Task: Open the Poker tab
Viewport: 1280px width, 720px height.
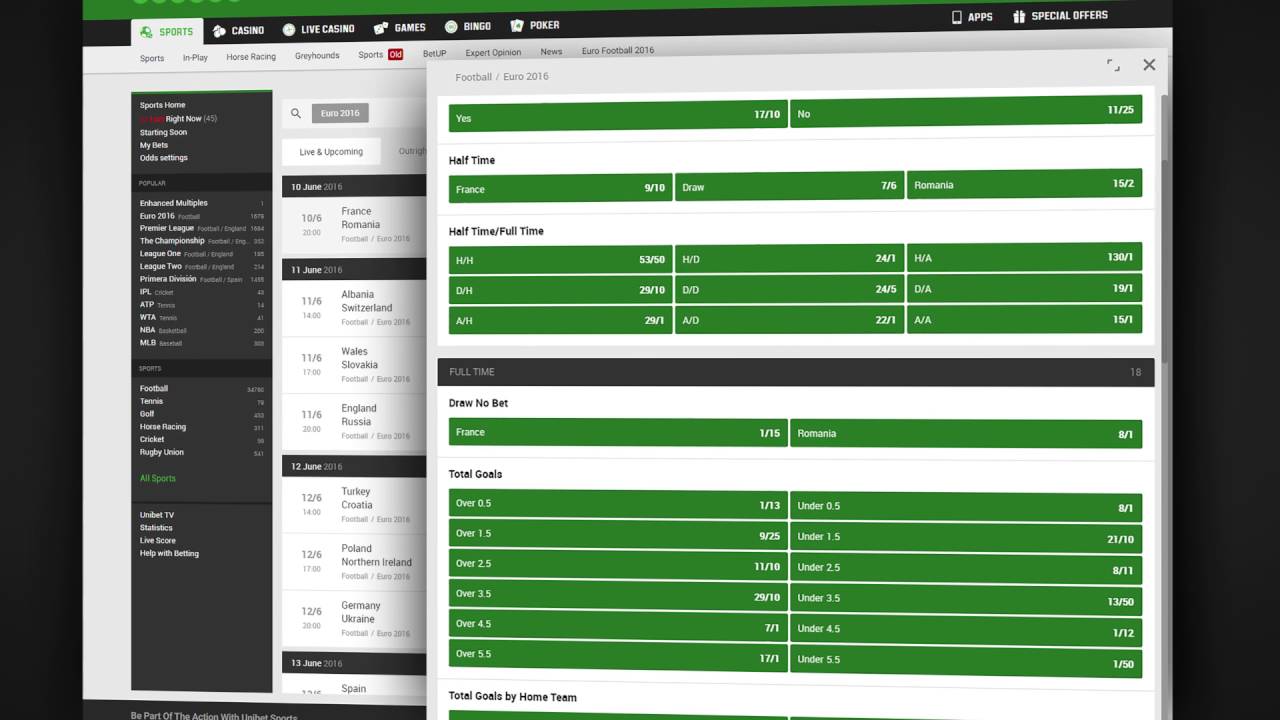Action: point(535,25)
